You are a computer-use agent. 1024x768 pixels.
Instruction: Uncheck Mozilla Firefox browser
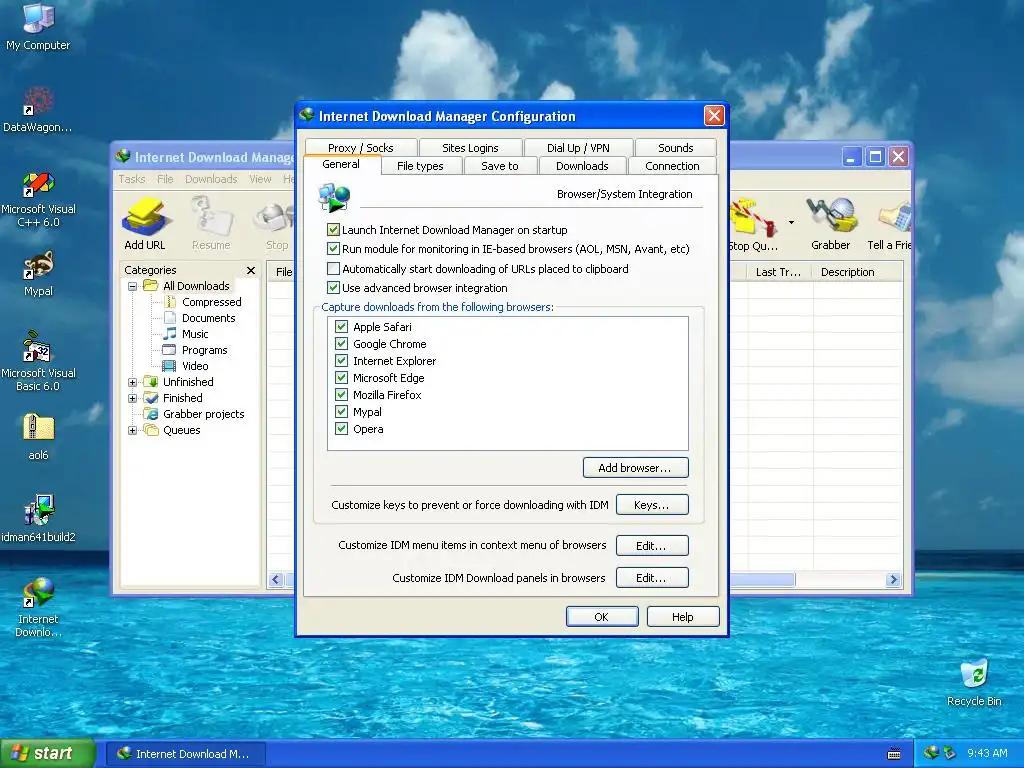(x=341, y=394)
